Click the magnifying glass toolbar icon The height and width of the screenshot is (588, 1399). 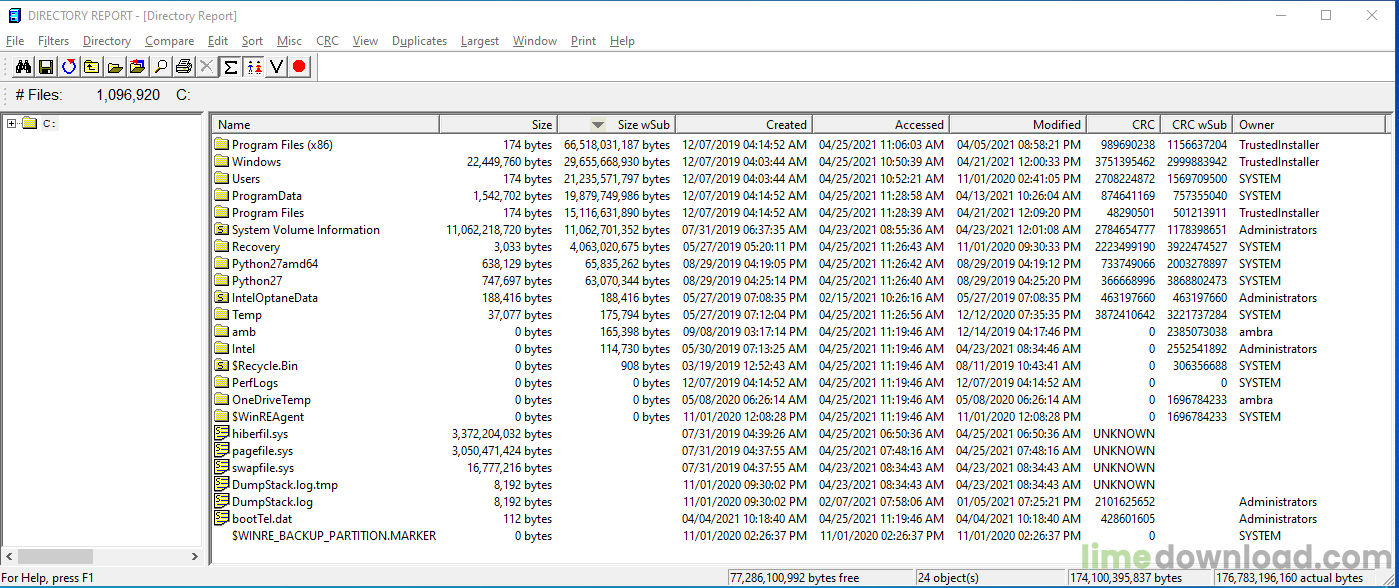click(160, 67)
